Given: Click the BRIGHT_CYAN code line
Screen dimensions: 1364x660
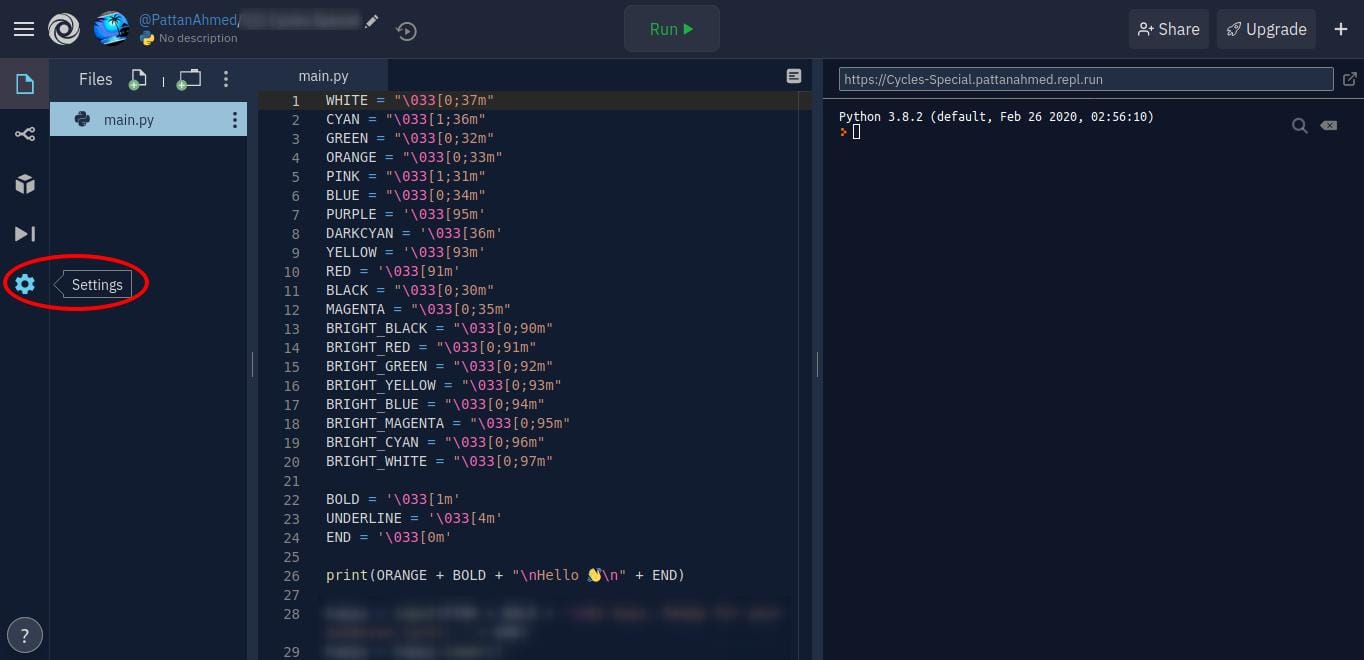Looking at the screenshot, I should [x=435, y=443].
